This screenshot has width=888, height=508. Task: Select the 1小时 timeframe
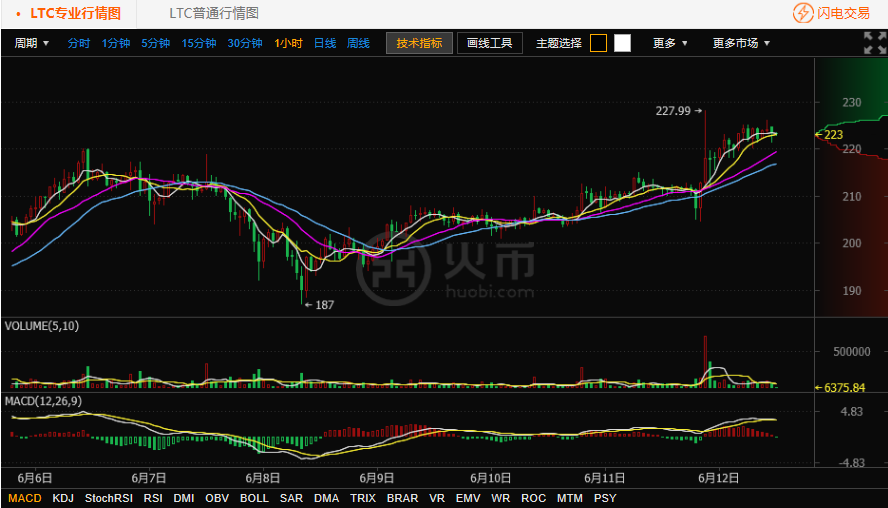tap(288, 43)
